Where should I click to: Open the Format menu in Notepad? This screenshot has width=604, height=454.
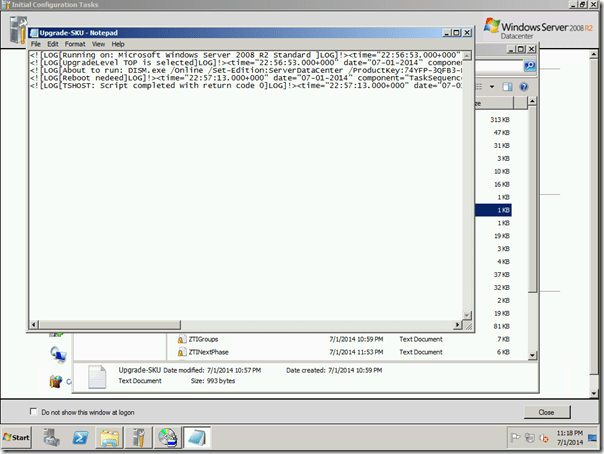tap(75, 44)
